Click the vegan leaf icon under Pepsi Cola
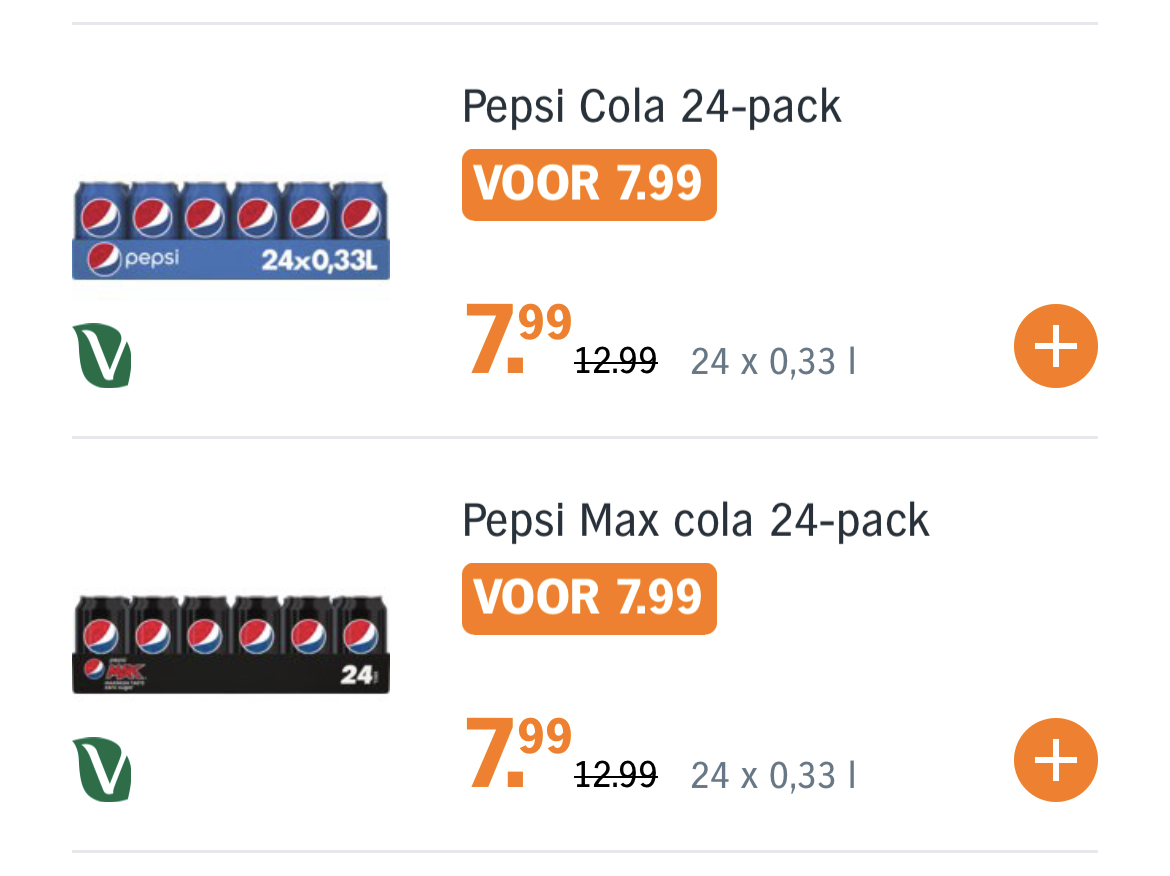The image size is (1170, 876). (102, 357)
